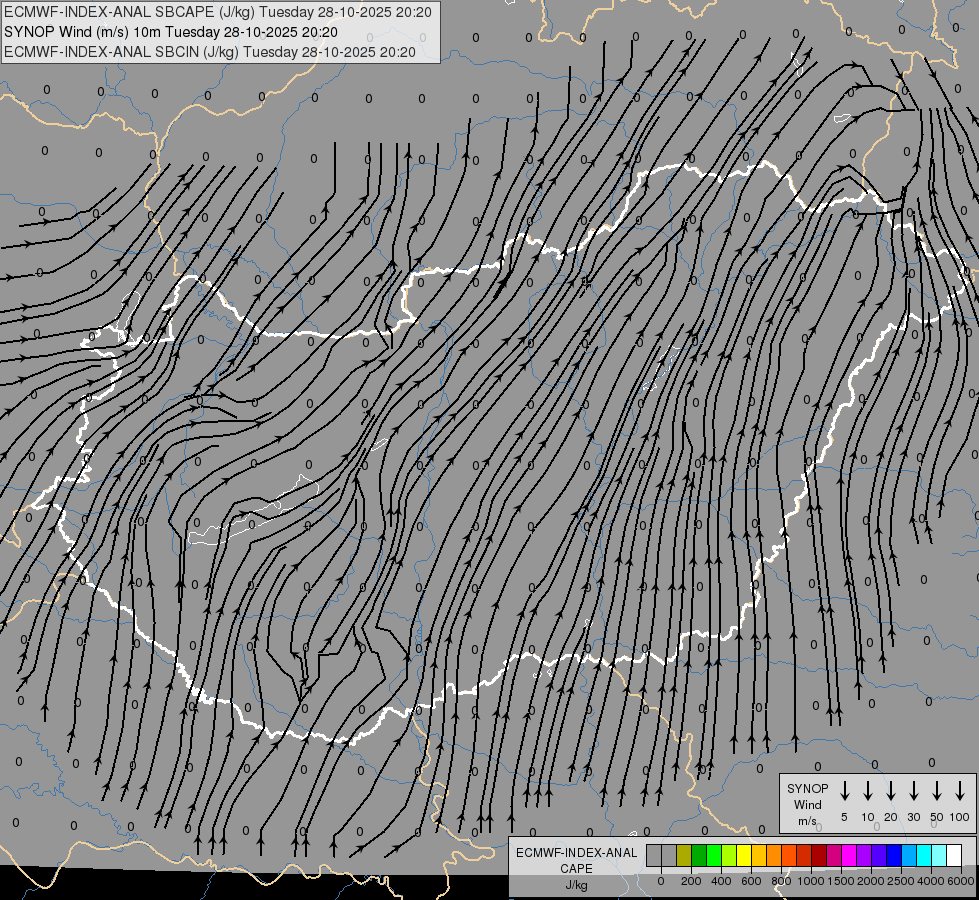Select the bright magenta CAPE swatch
Image resolution: width=979 pixels, height=900 pixels.
849,855
